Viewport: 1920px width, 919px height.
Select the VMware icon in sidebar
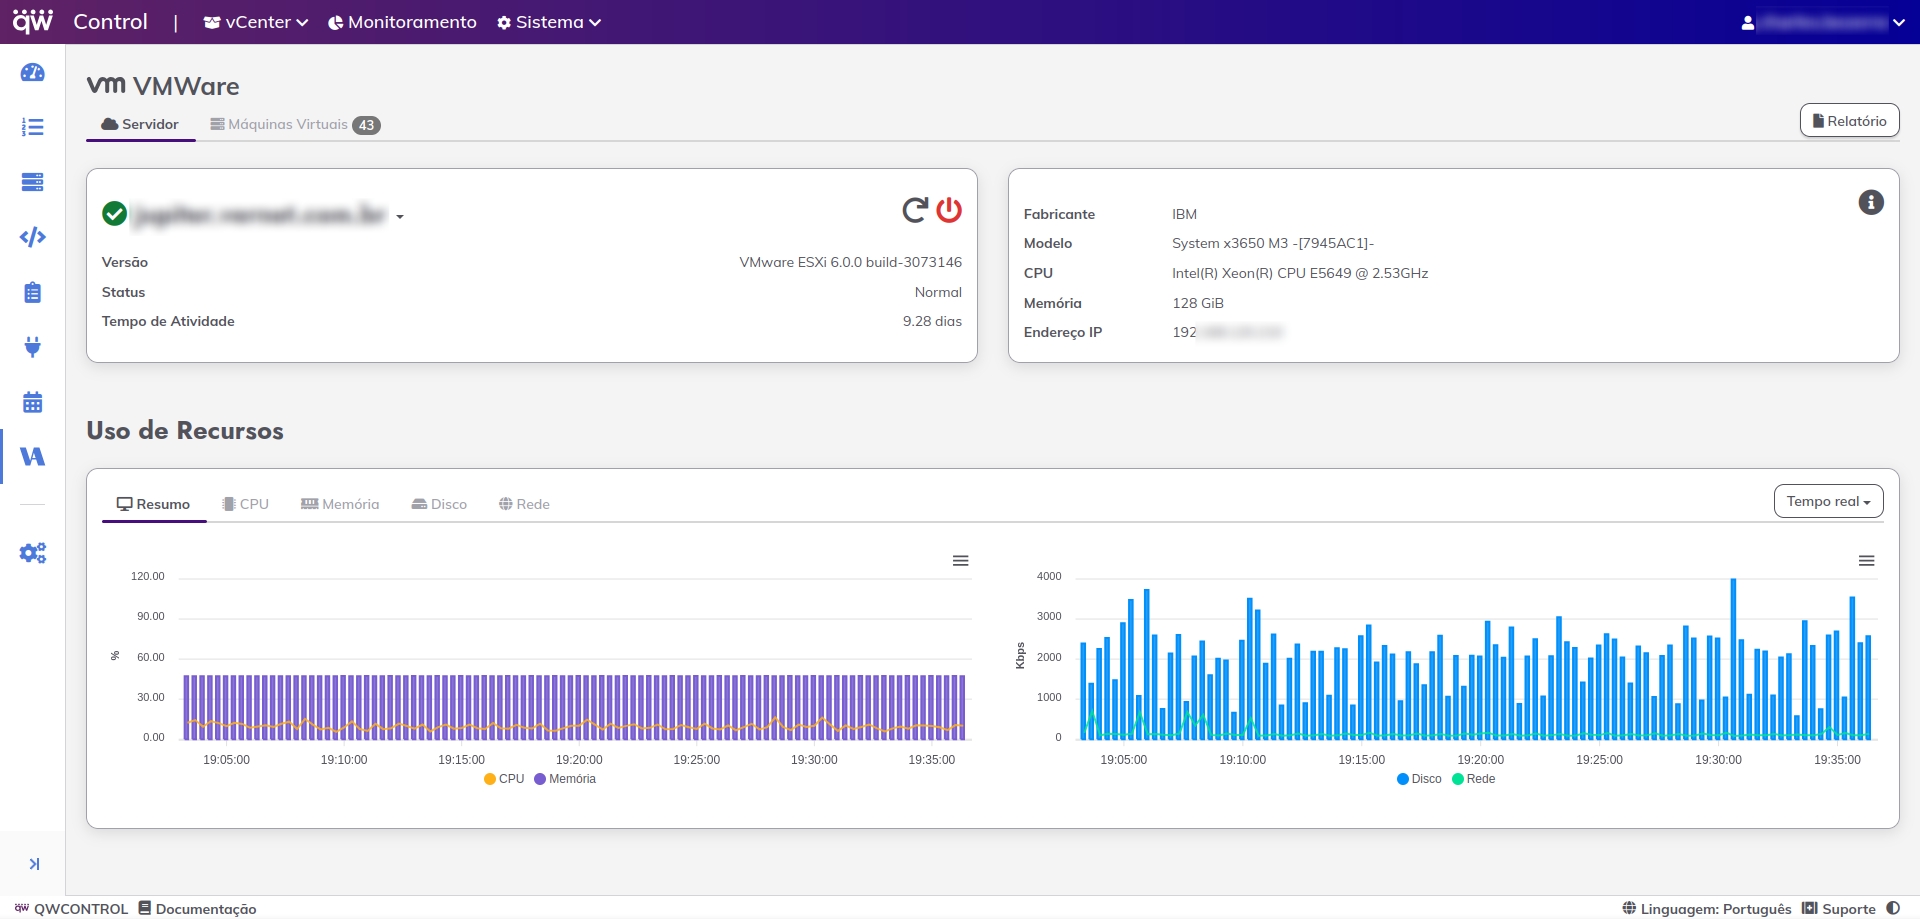tap(32, 457)
